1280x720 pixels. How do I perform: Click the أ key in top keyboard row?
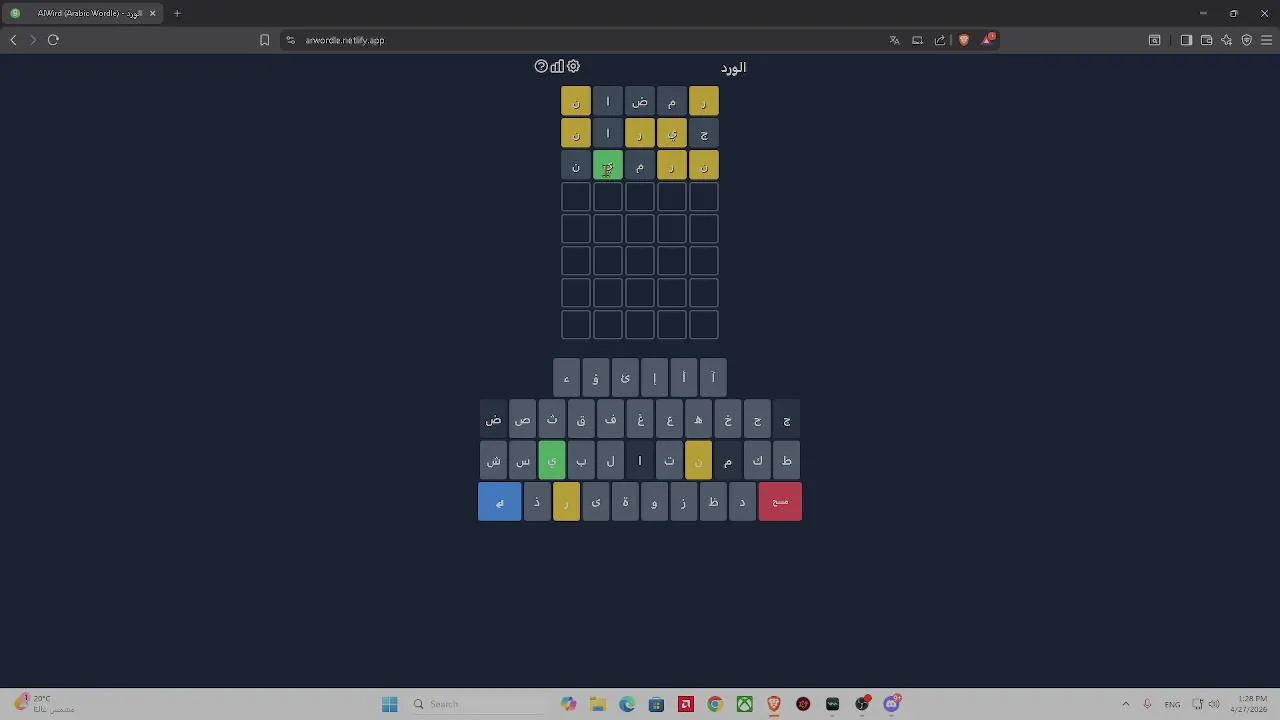coord(684,378)
